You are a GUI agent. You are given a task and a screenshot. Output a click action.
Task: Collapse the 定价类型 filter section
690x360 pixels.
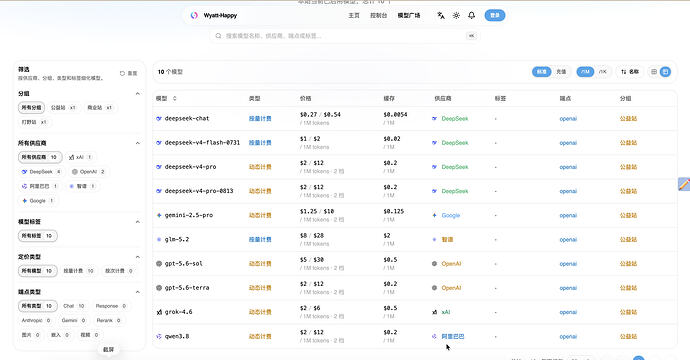coord(138,257)
